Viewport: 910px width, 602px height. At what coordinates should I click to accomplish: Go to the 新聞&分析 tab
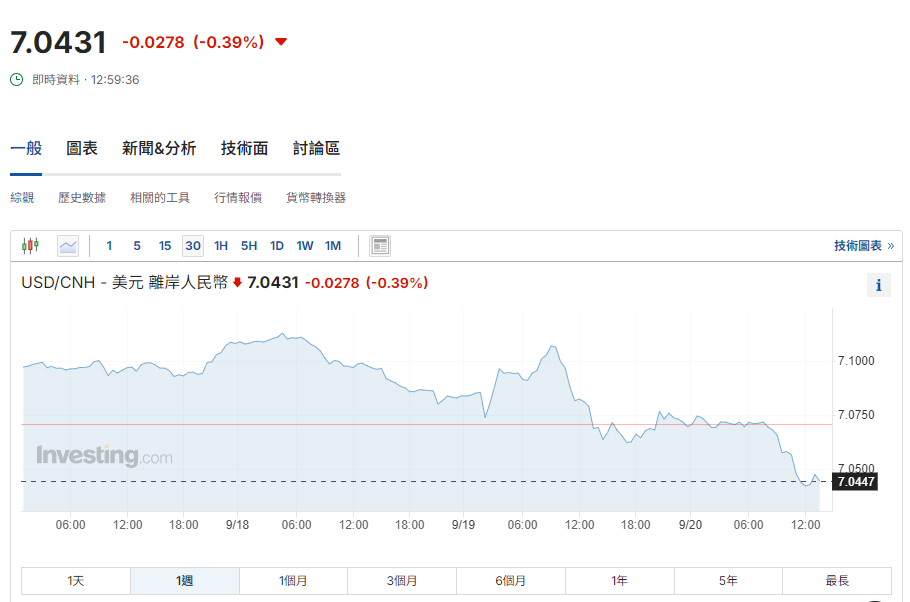pos(159,148)
